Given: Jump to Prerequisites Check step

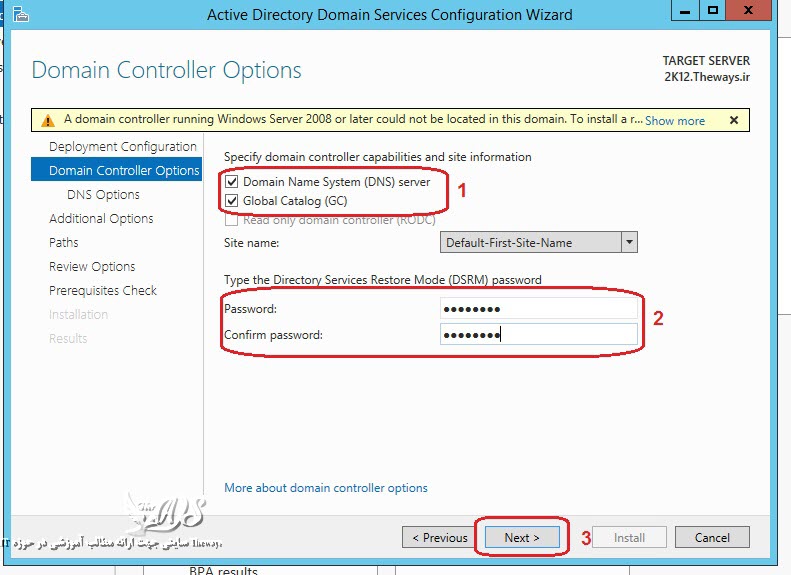Looking at the screenshot, I should pos(103,291).
